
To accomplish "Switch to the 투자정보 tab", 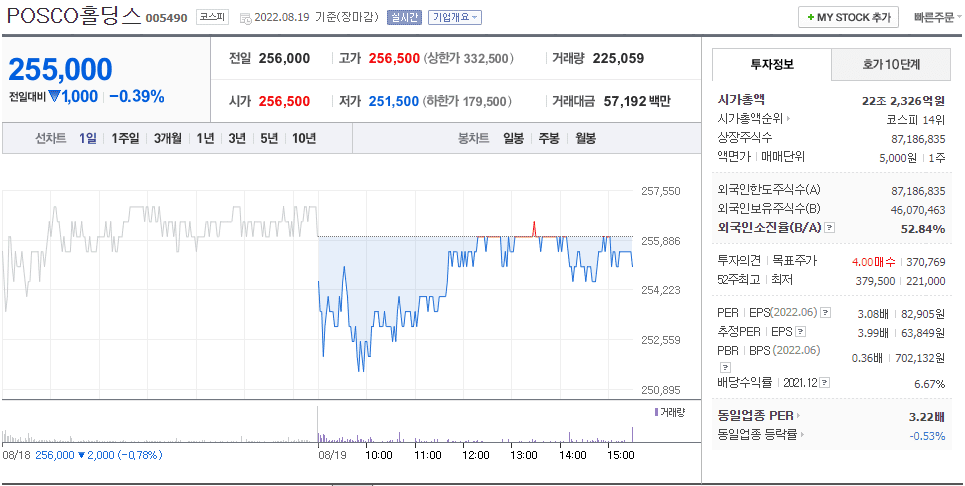I will 772,64.
